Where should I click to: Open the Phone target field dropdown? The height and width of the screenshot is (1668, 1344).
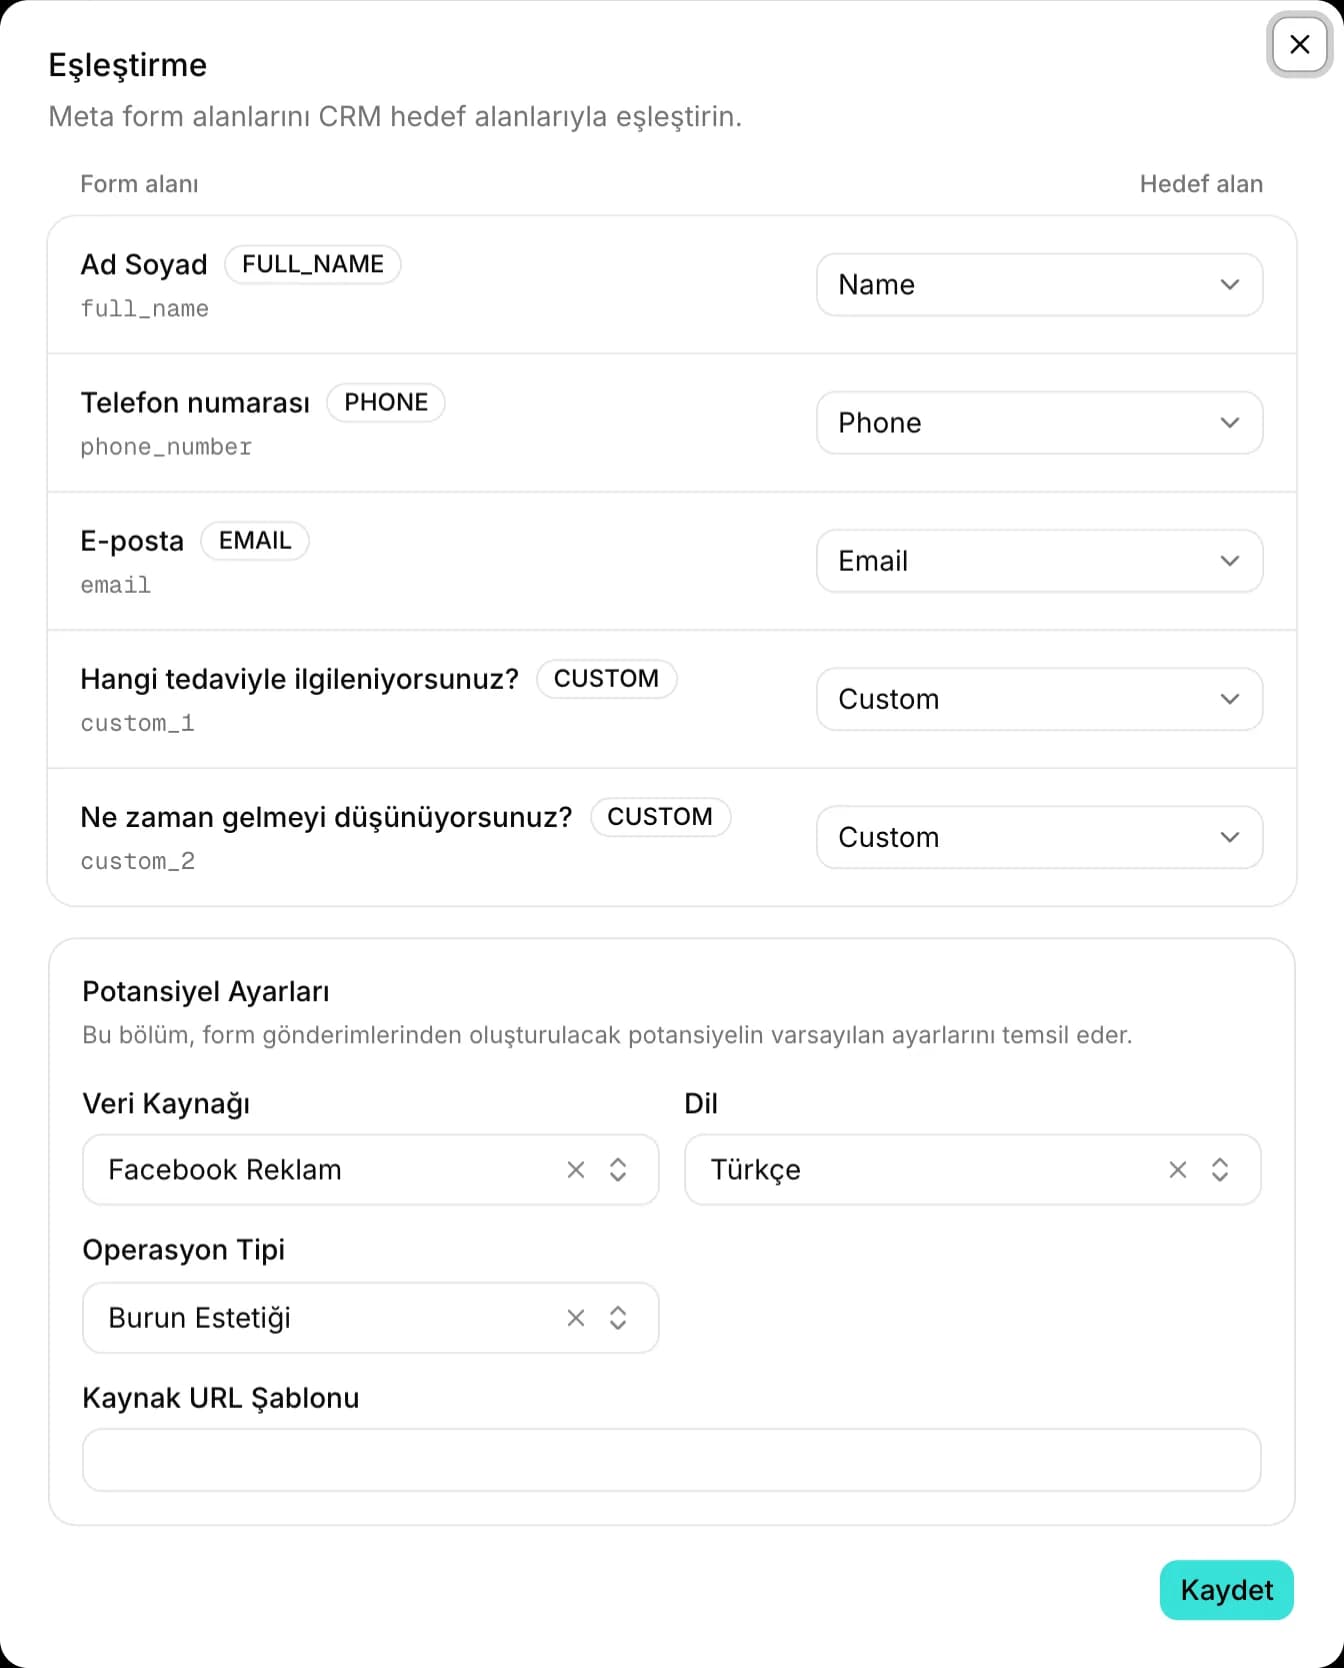click(1039, 423)
